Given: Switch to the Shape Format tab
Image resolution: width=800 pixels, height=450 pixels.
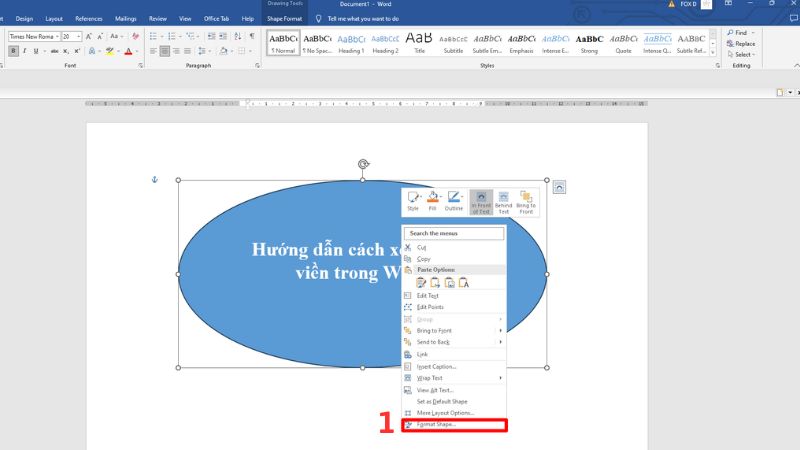Looking at the screenshot, I should pyautogui.click(x=285, y=18).
